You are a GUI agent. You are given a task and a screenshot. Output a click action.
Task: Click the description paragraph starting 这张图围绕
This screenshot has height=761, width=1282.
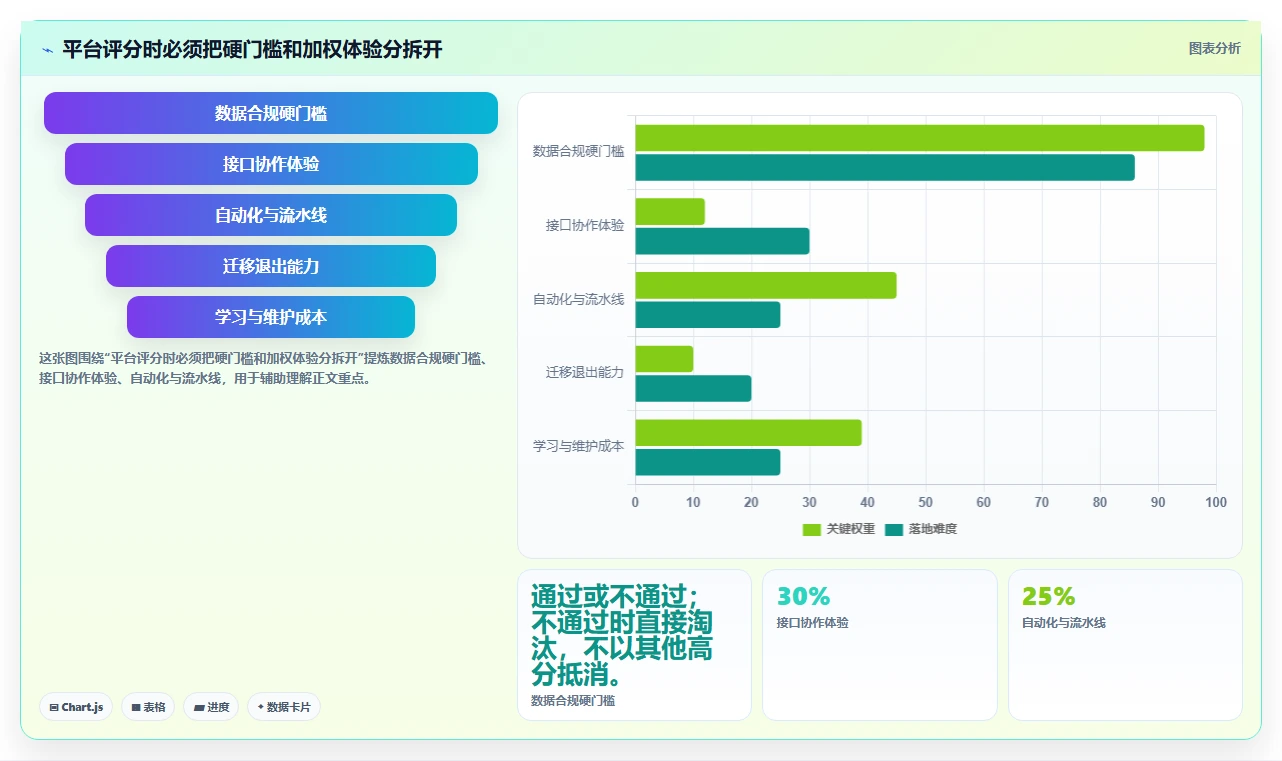[263, 369]
